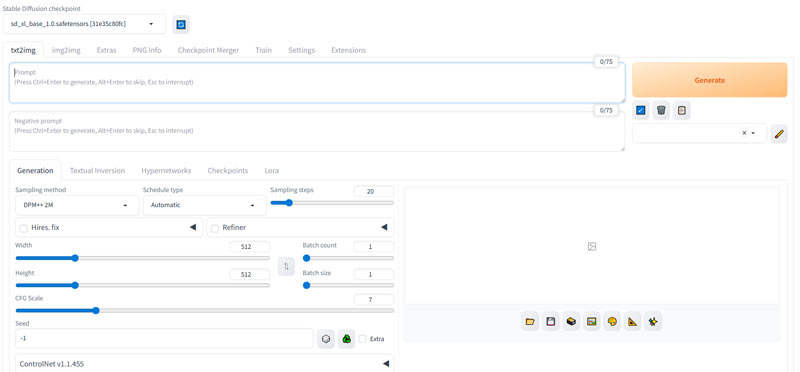Select the Checkpoints sub-tab
Image resolution: width=800 pixels, height=372 pixels.
(228, 170)
